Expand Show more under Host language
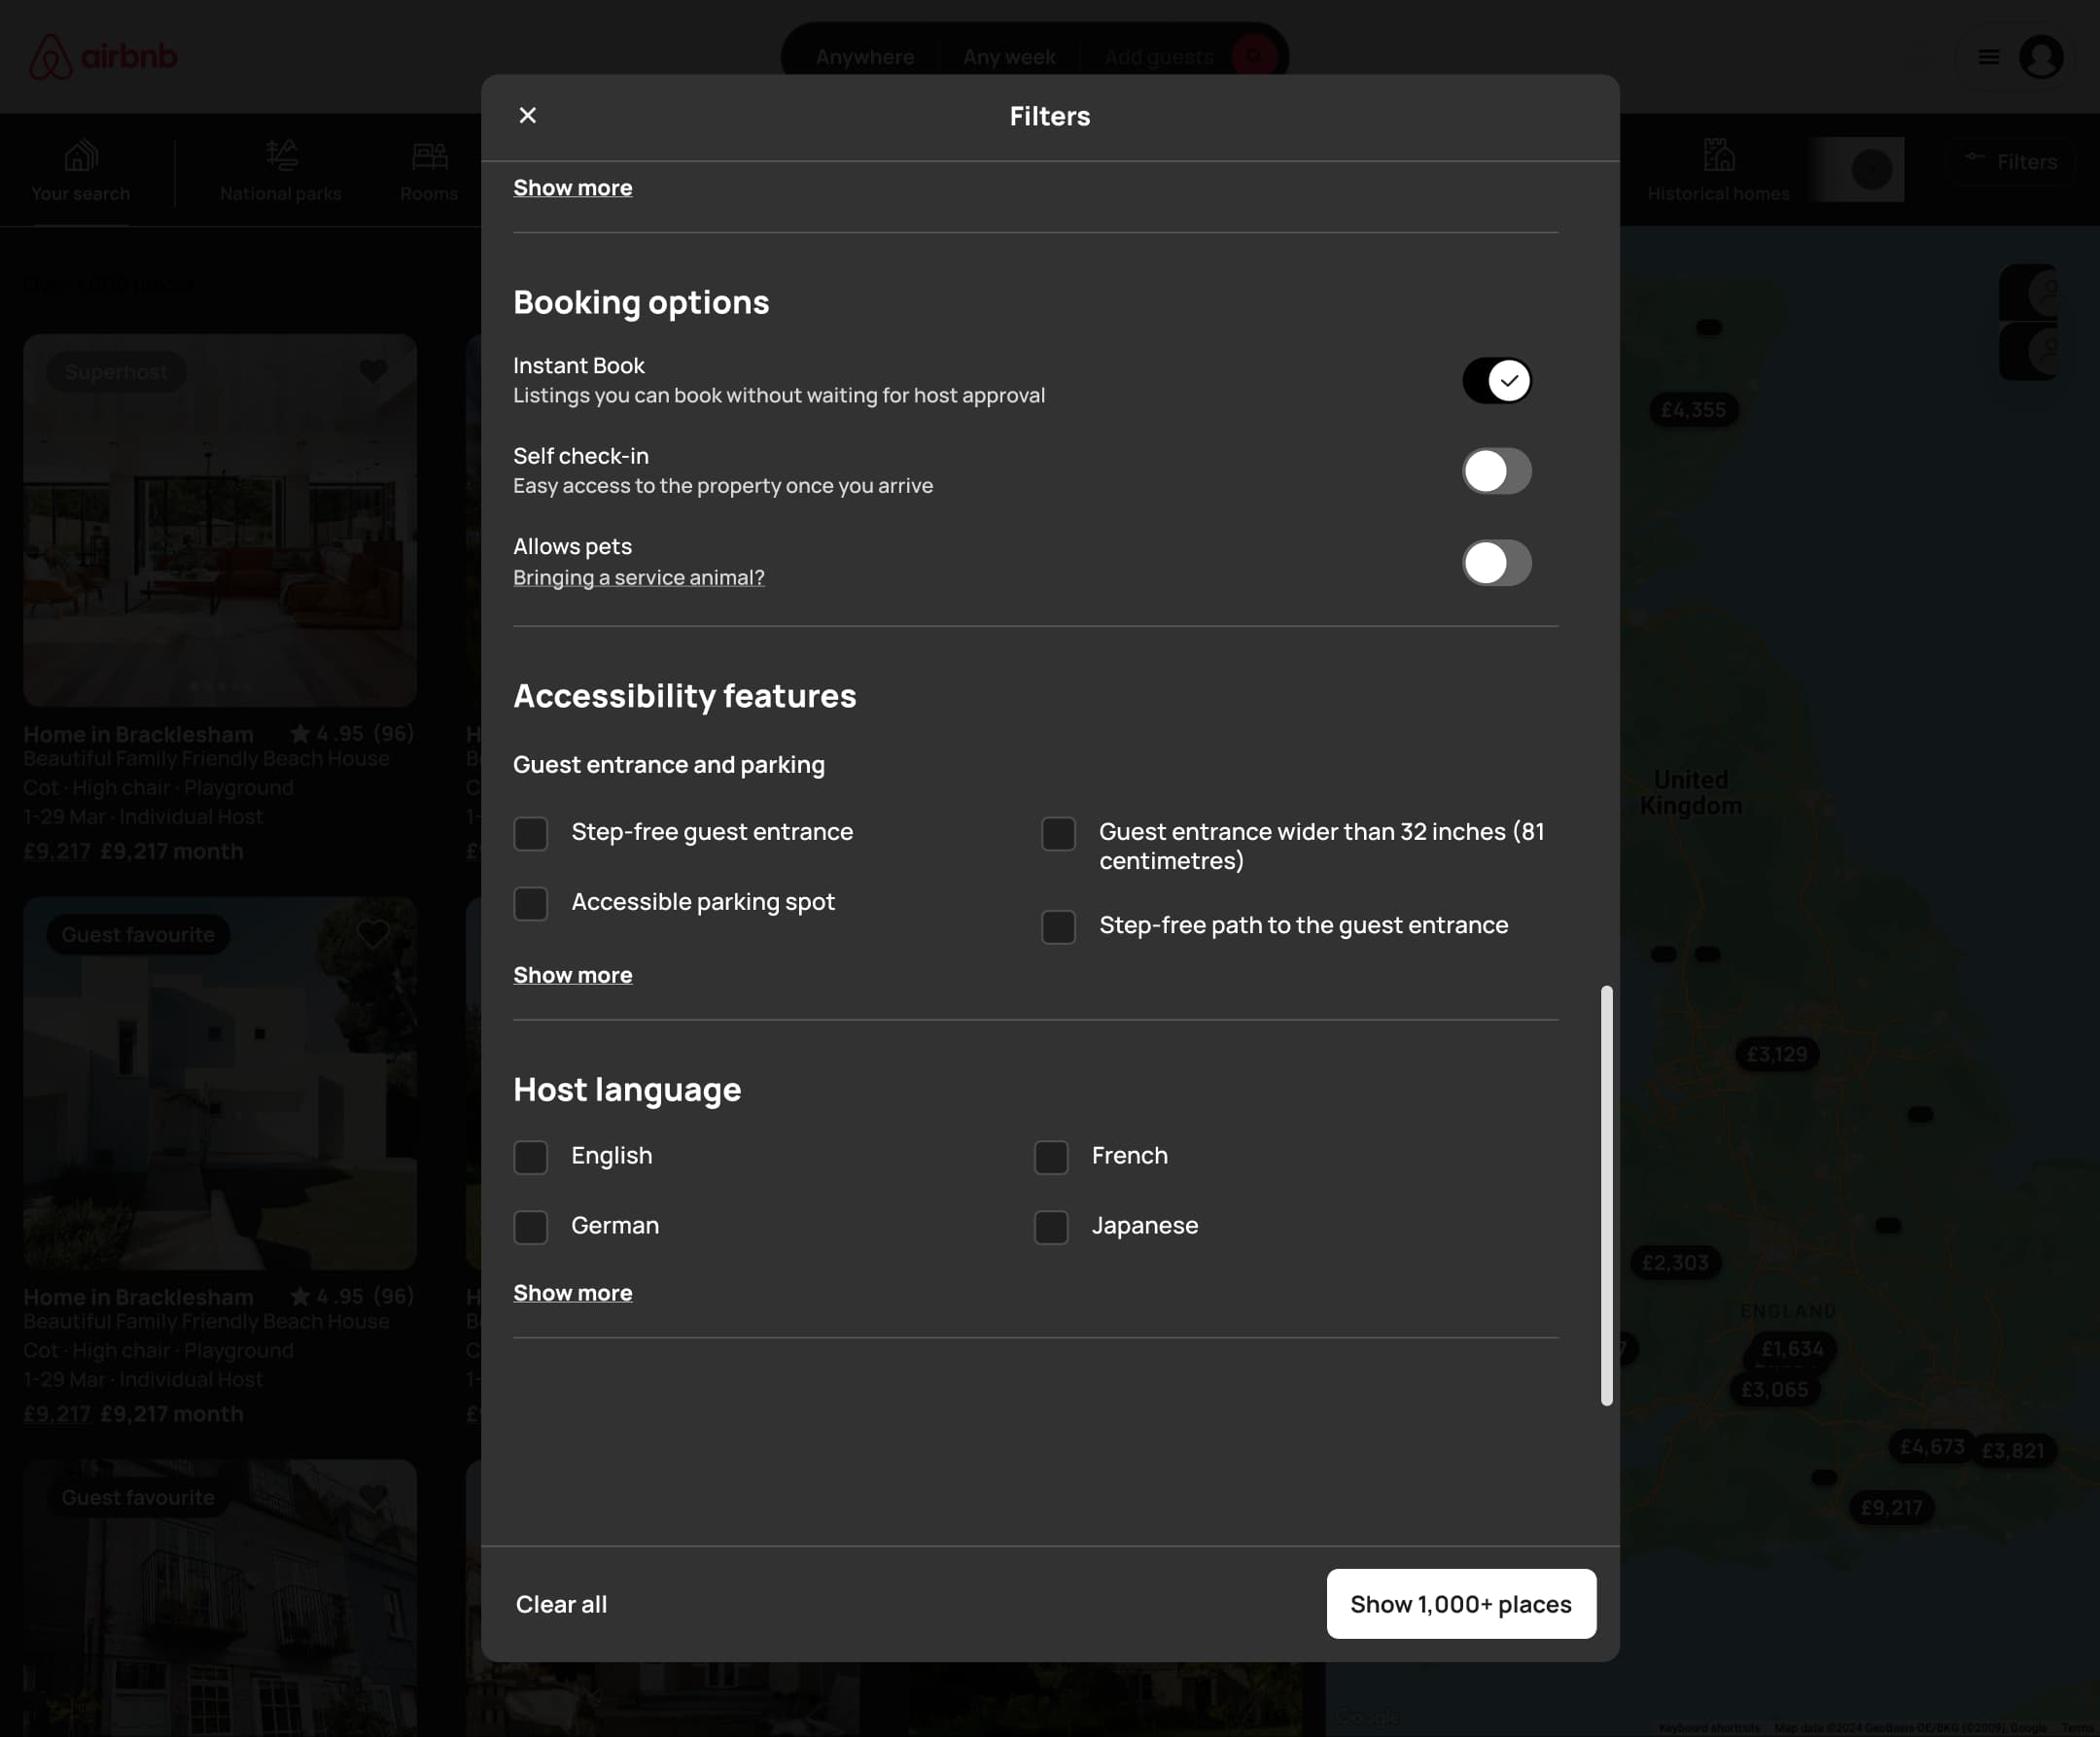The image size is (2100, 1737). coord(573,1293)
